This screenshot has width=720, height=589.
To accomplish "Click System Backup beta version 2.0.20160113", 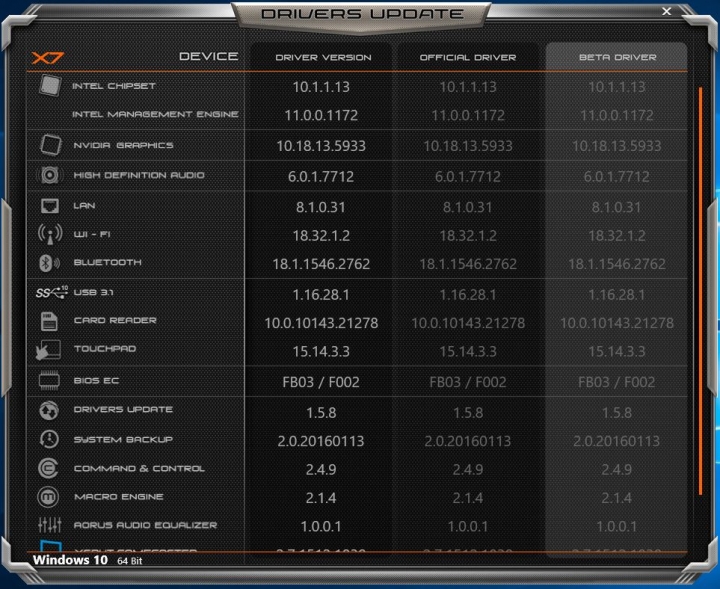I will click(x=617, y=441).
